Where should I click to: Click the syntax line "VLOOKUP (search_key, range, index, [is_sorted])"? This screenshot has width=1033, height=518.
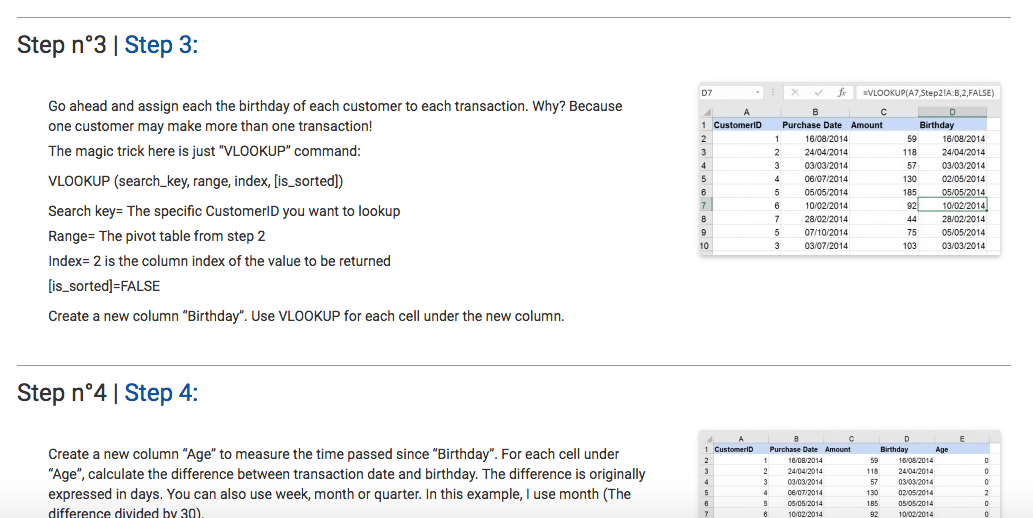pos(196,181)
